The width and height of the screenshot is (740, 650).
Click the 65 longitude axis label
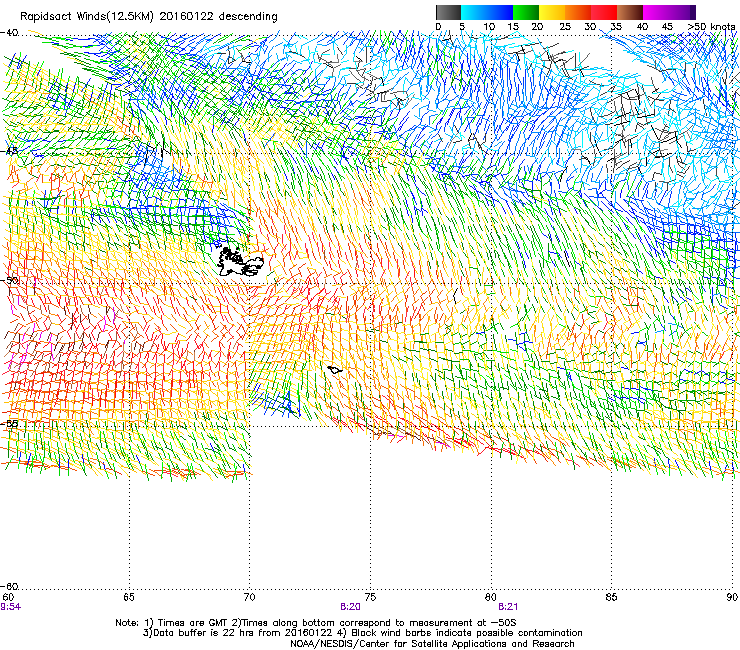click(129, 597)
